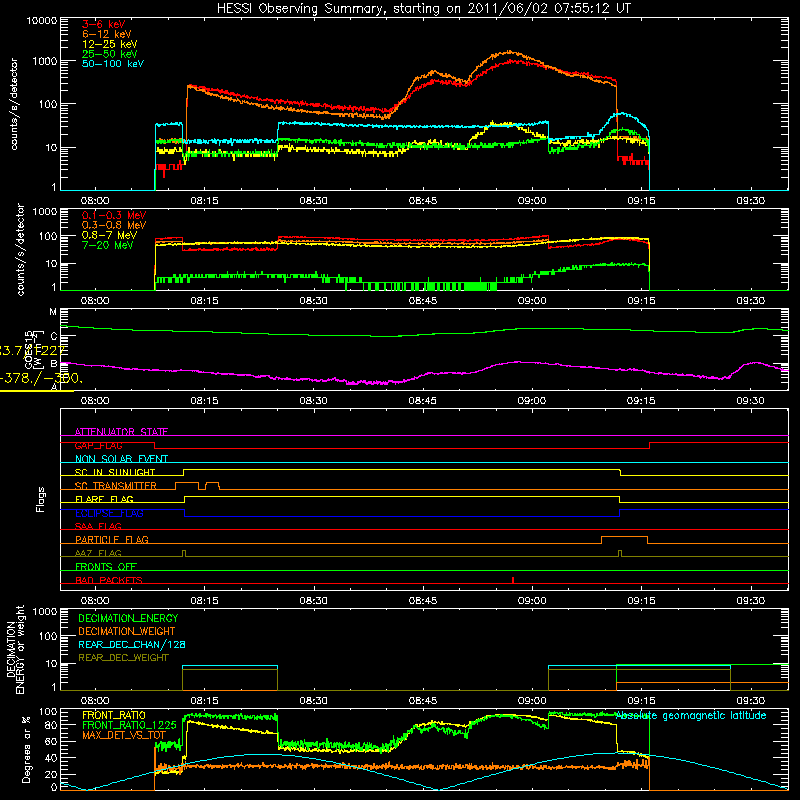Click 09:15 time label under the MeV plot
The width and height of the screenshot is (800, 800).
(641, 301)
